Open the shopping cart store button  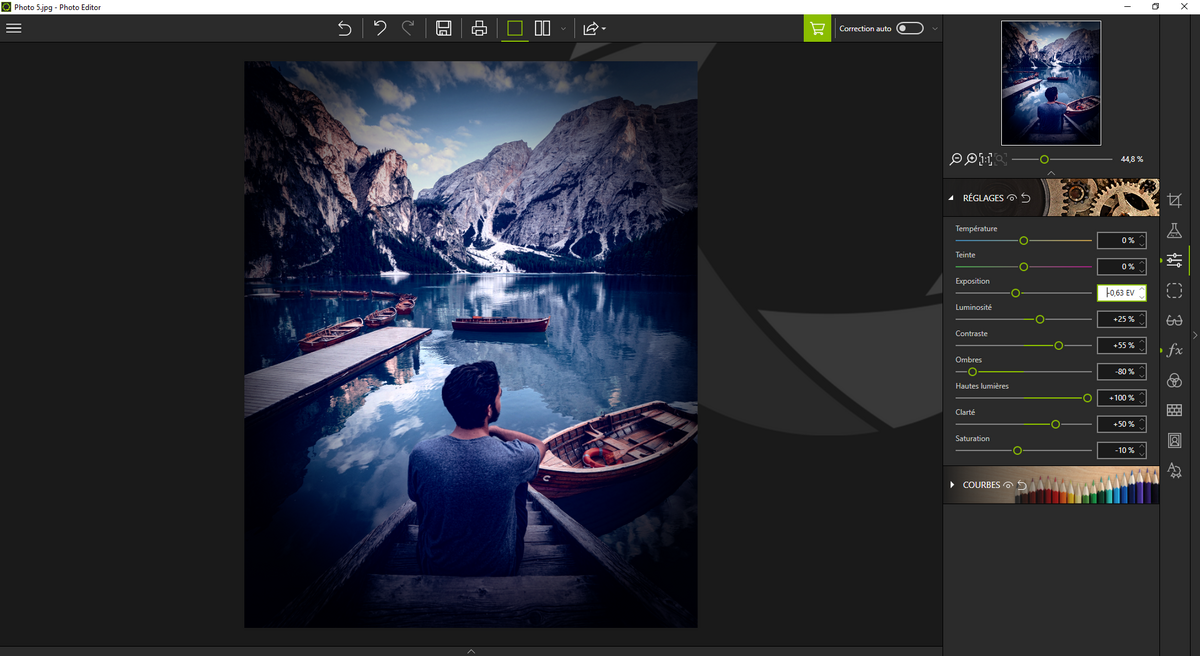pos(817,28)
